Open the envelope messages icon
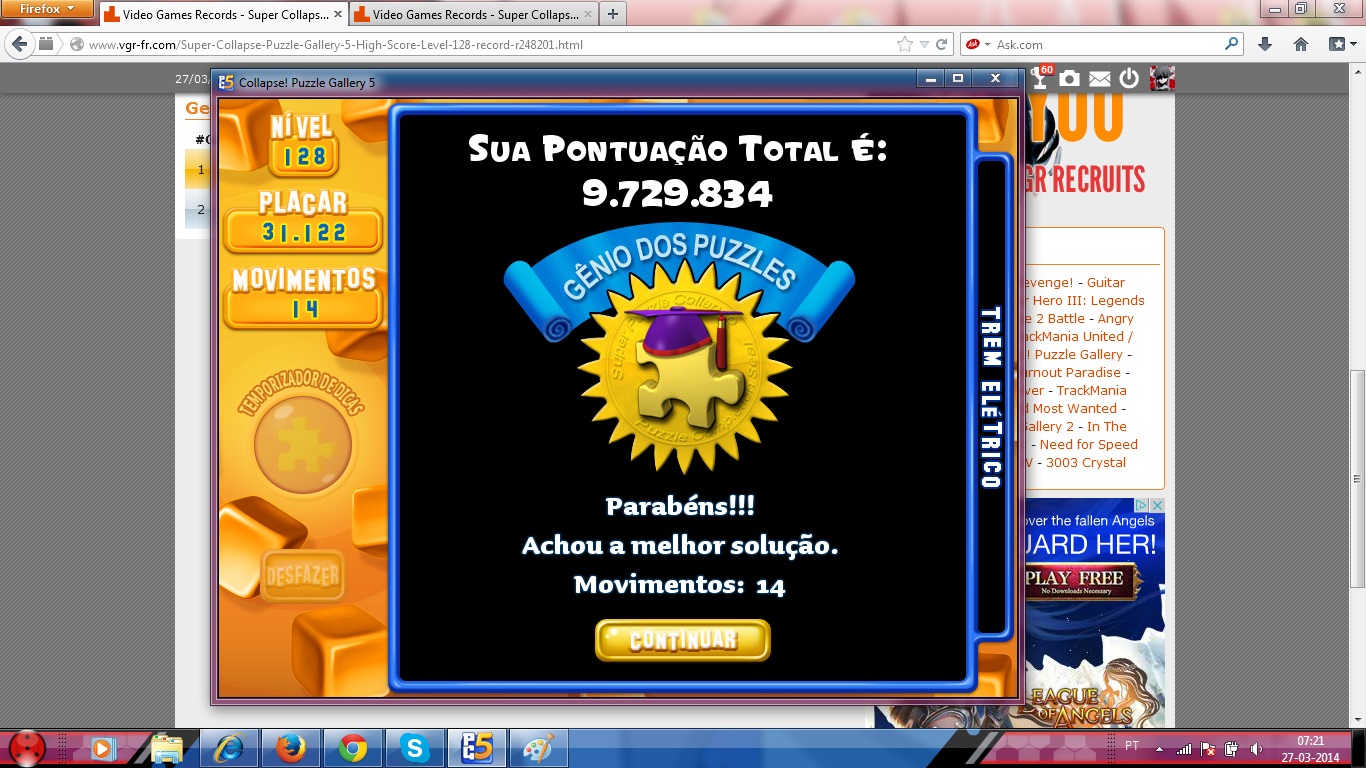Image resolution: width=1366 pixels, height=768 pixels. [x=1100, y=78]
